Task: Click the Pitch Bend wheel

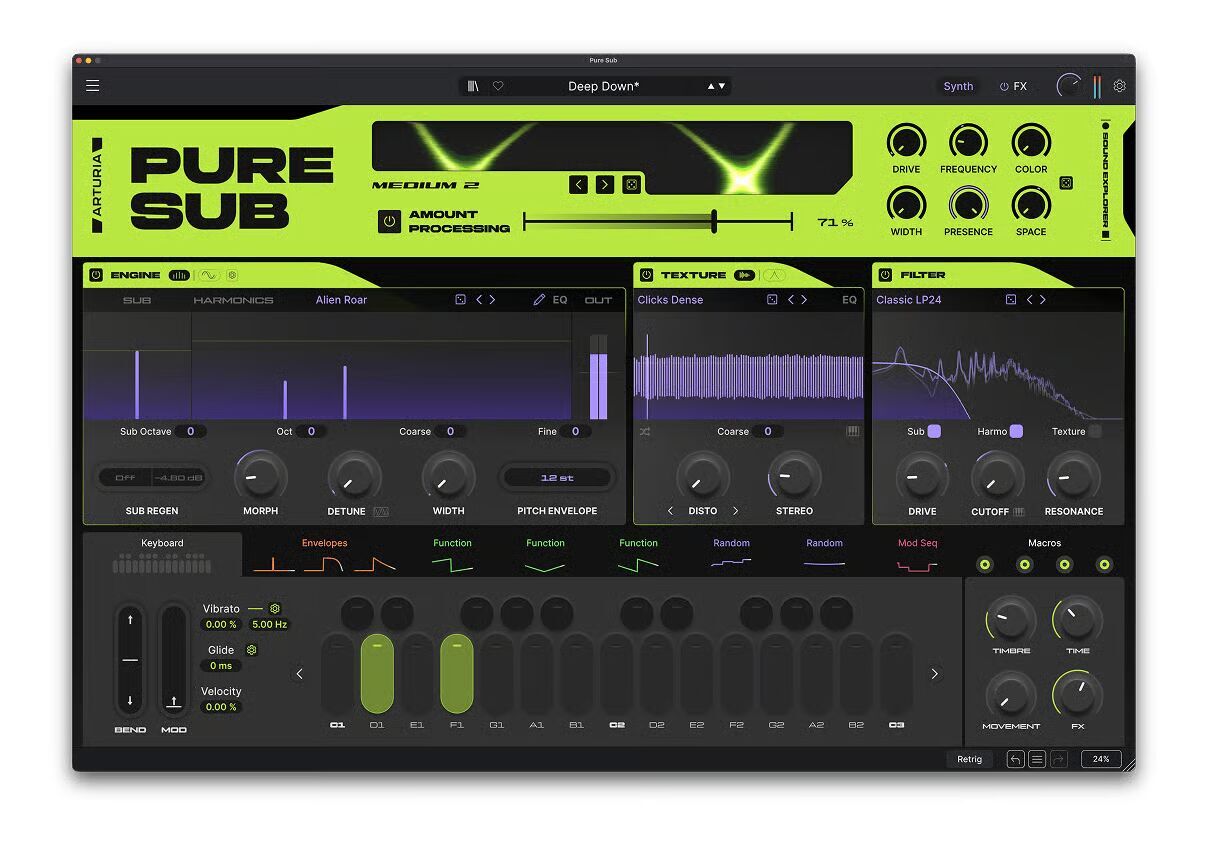Action: (130, 660)
